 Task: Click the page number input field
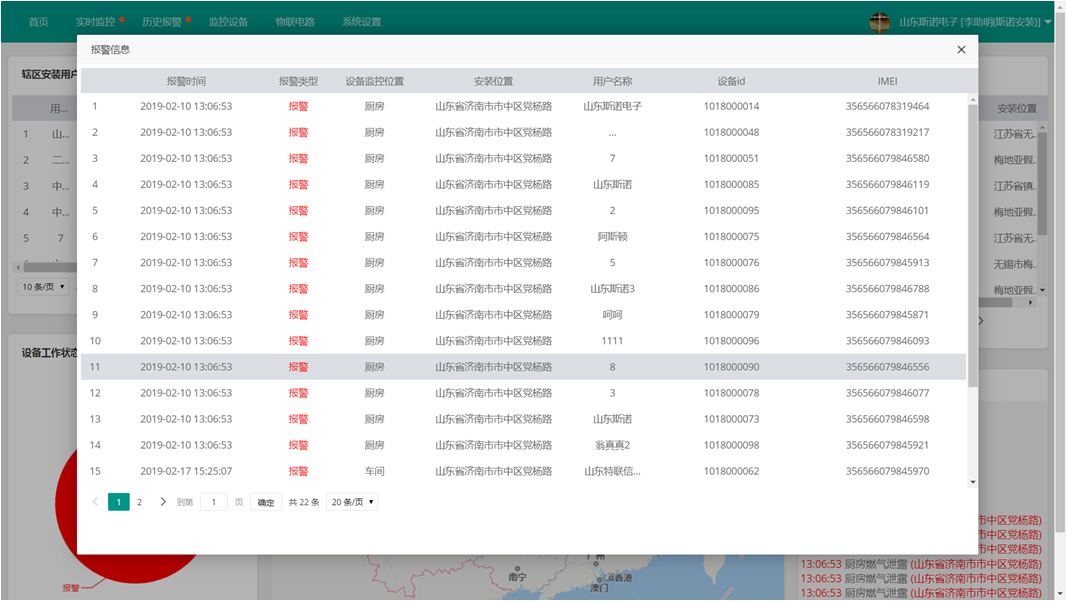coord(214,501)
